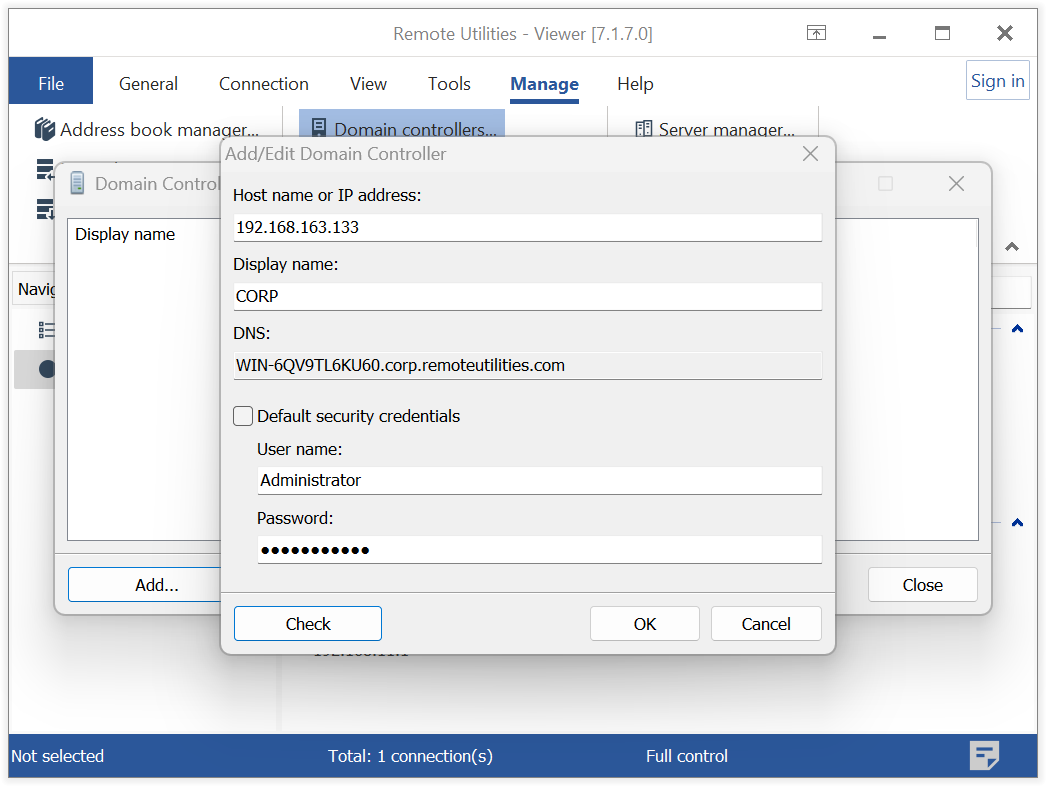
Task: Close the Domain Controllers window with X
Action: [956, 184]
